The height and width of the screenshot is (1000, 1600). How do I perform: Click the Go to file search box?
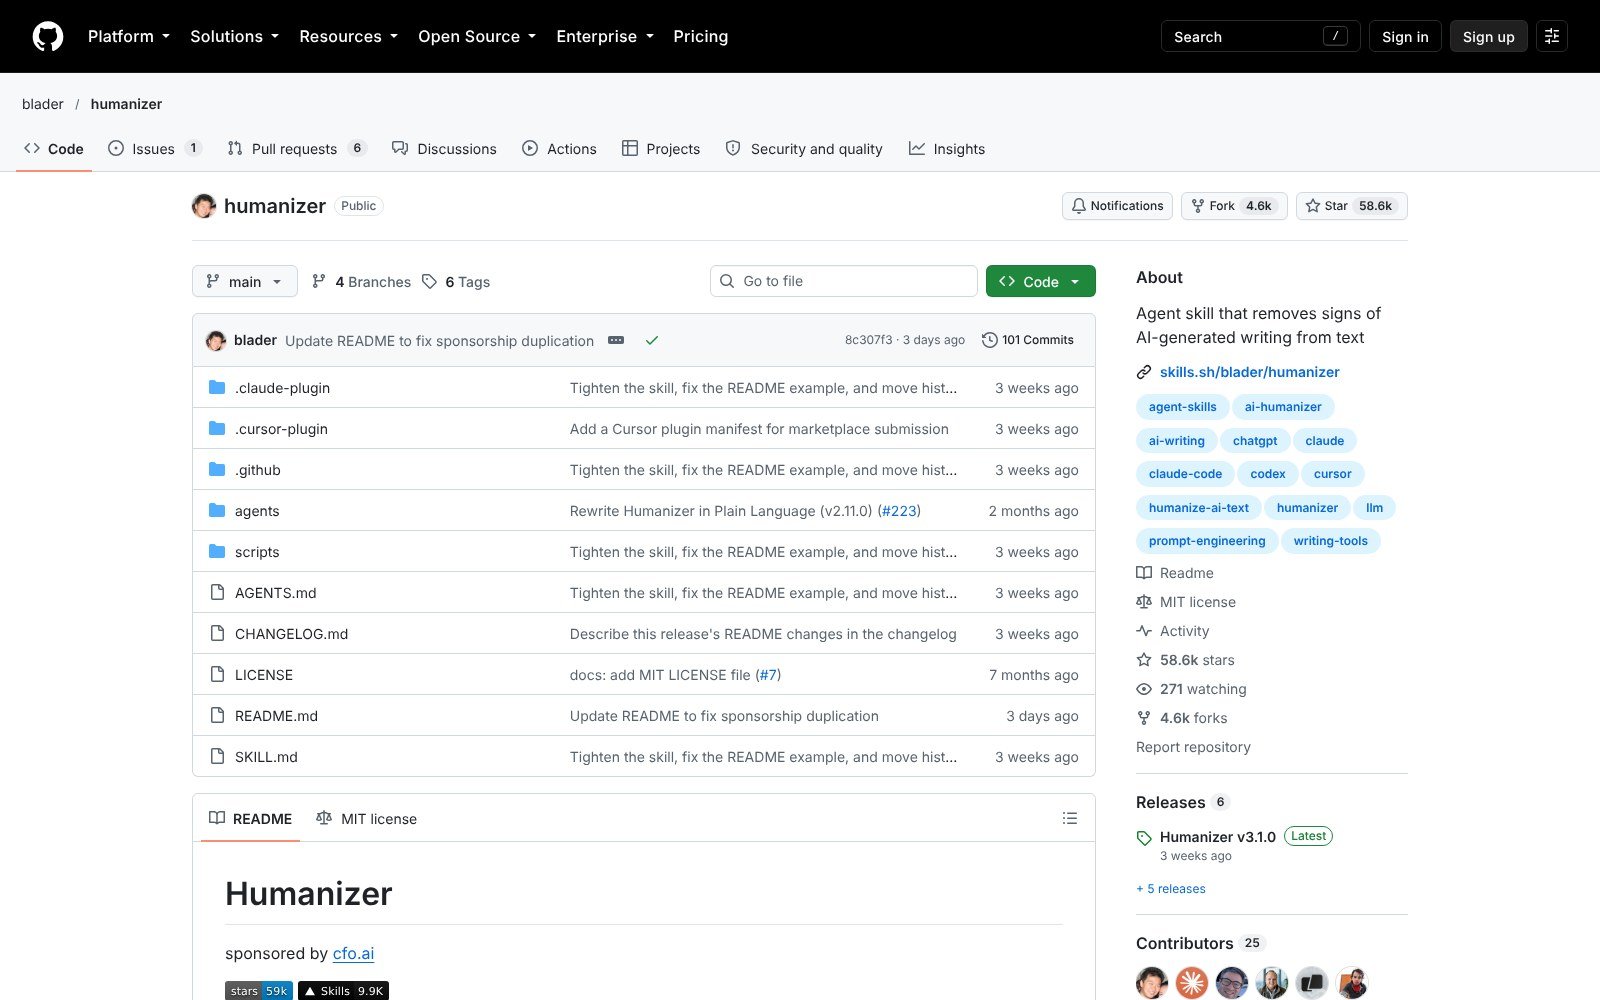(844, 281)
